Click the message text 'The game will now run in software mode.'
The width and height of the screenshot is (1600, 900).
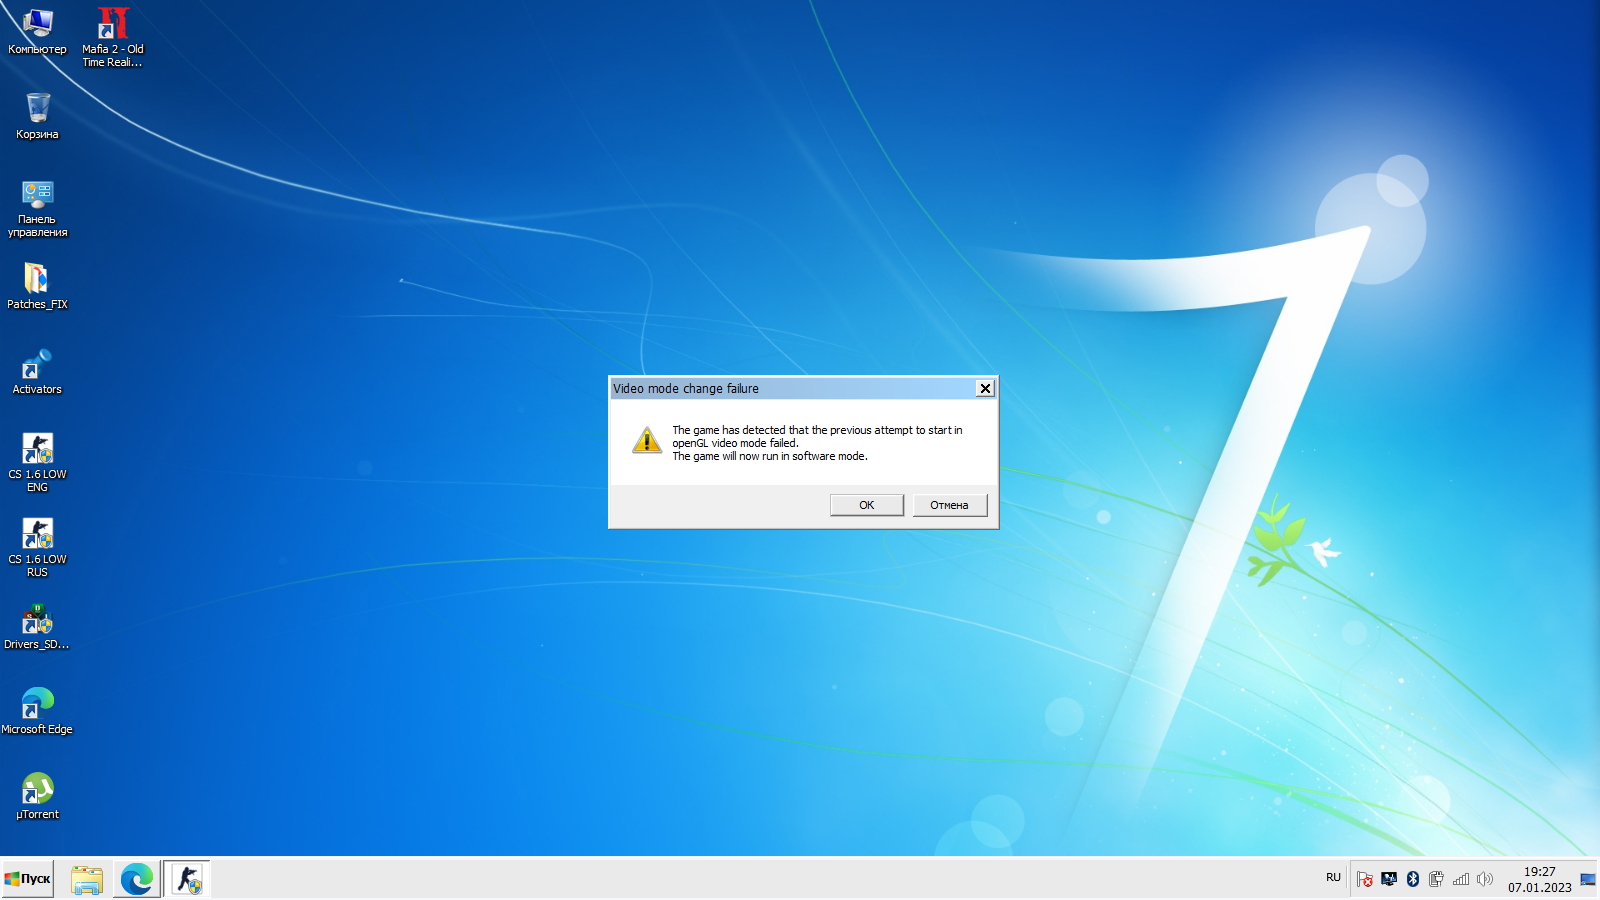(770, 456)
